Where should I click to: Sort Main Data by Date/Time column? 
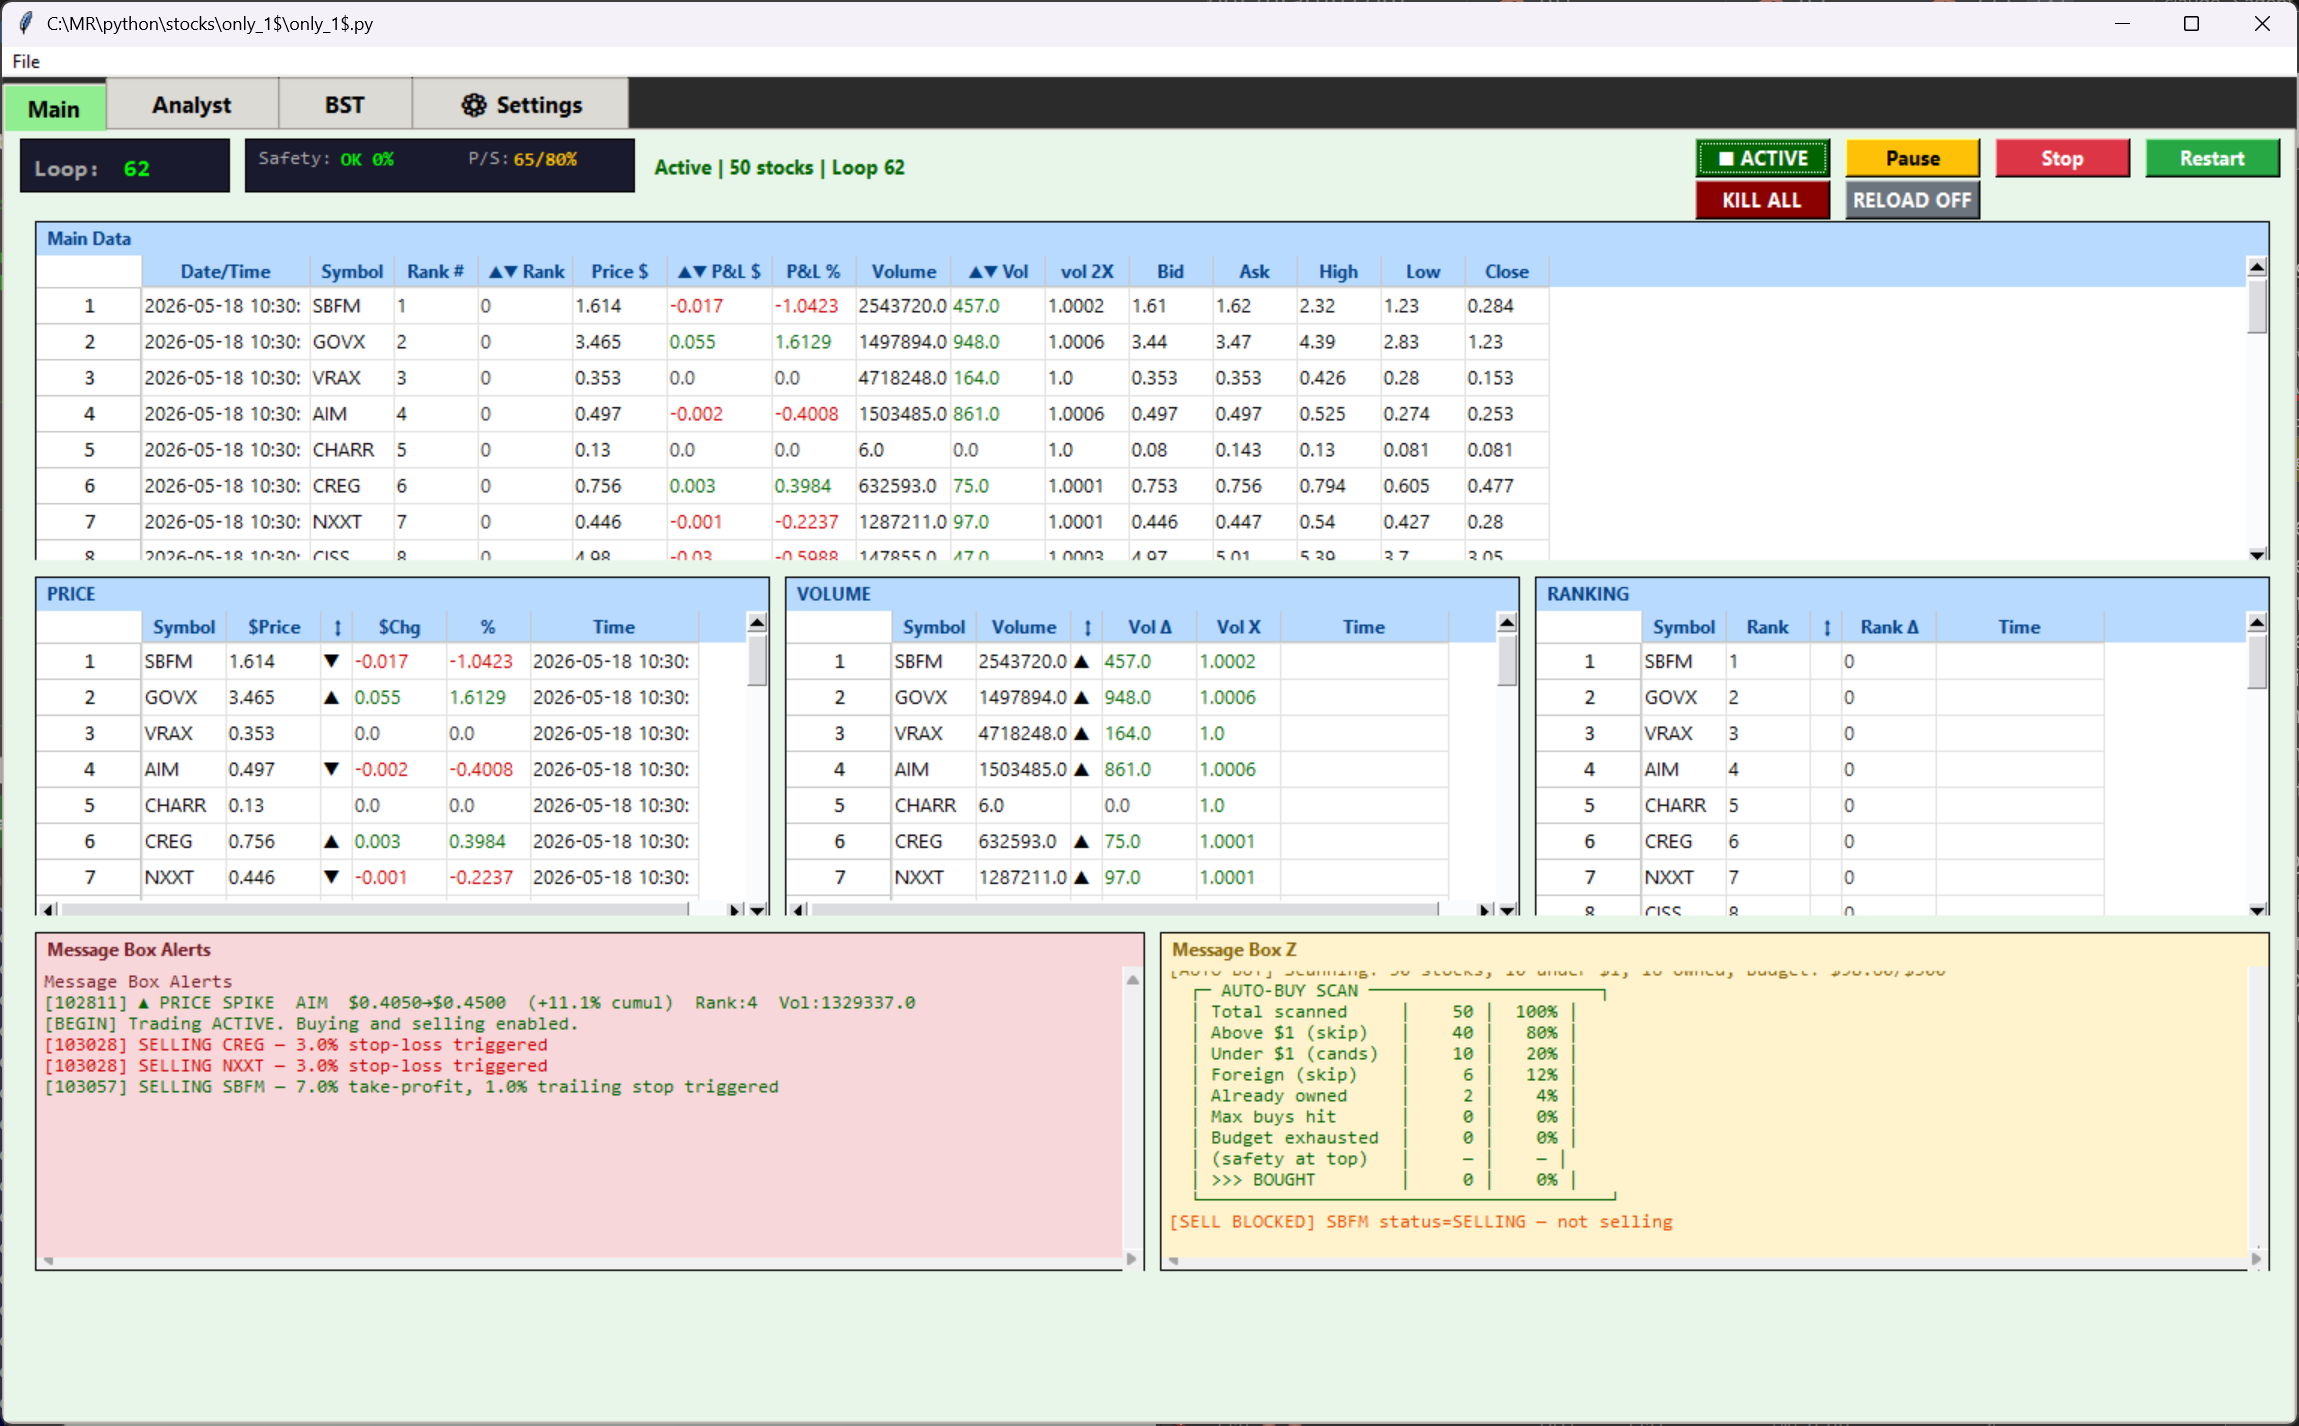coord(225,271)
